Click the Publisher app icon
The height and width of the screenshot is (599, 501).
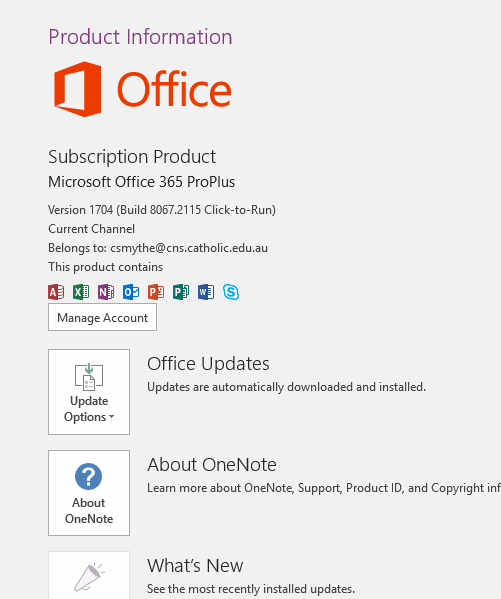point(181,292)
